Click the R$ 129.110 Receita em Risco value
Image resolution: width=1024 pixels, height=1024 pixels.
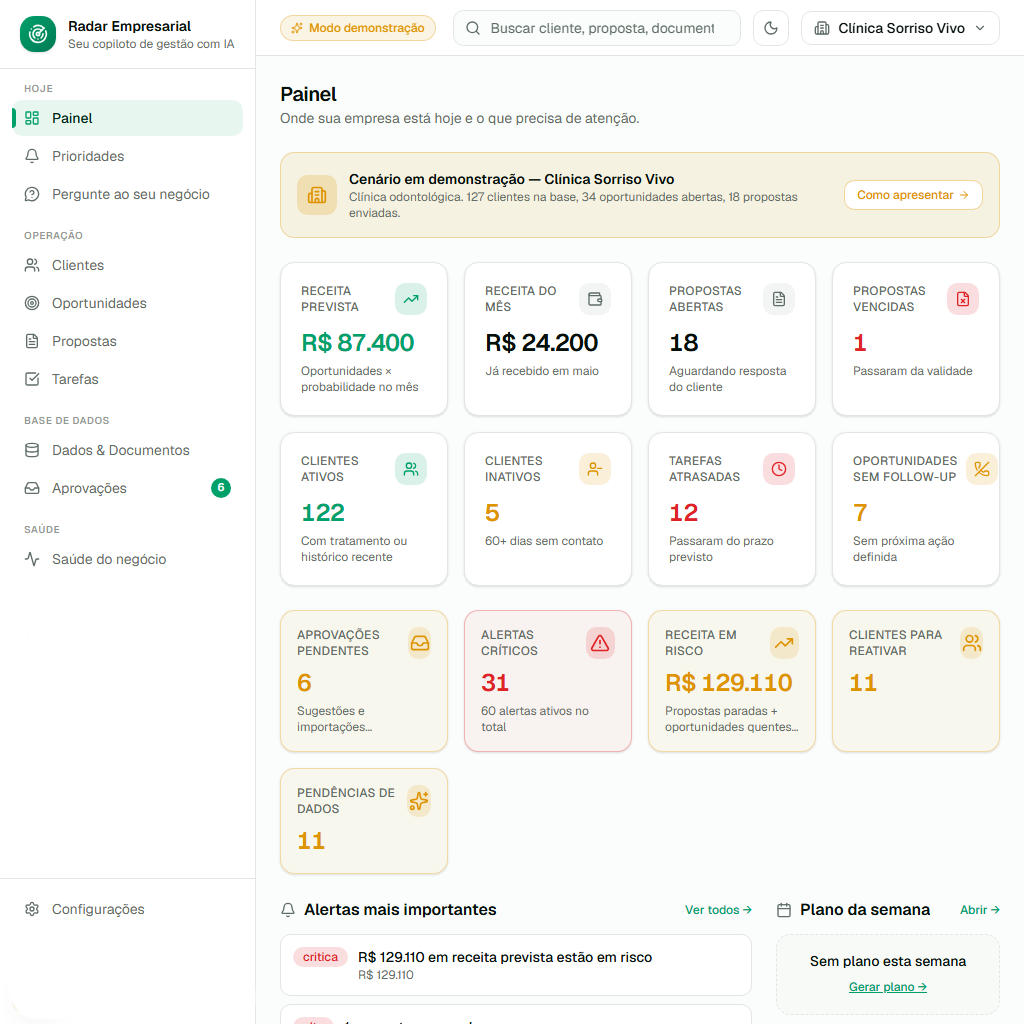tap(728, 683)
